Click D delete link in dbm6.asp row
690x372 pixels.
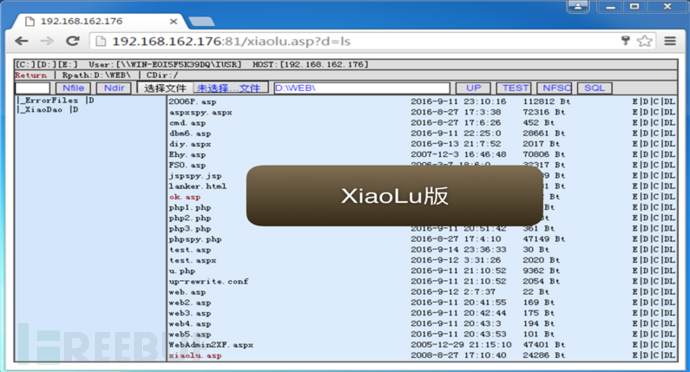(x=646, y=133)
